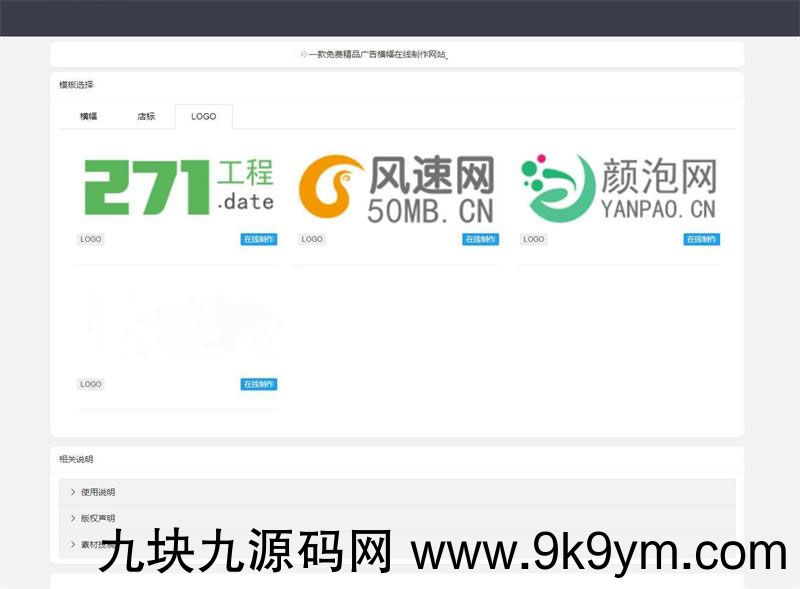Click 在线制作 under the 271工程 logo
This screenshot has height=589, width=800.
259,240
